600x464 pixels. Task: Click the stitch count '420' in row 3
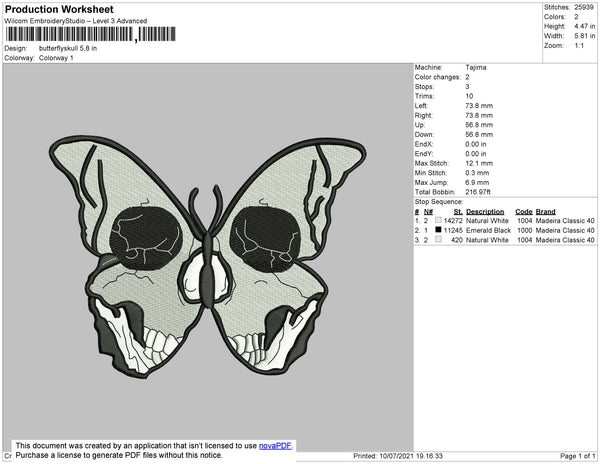pyautogui.click(x=457, y=240)
